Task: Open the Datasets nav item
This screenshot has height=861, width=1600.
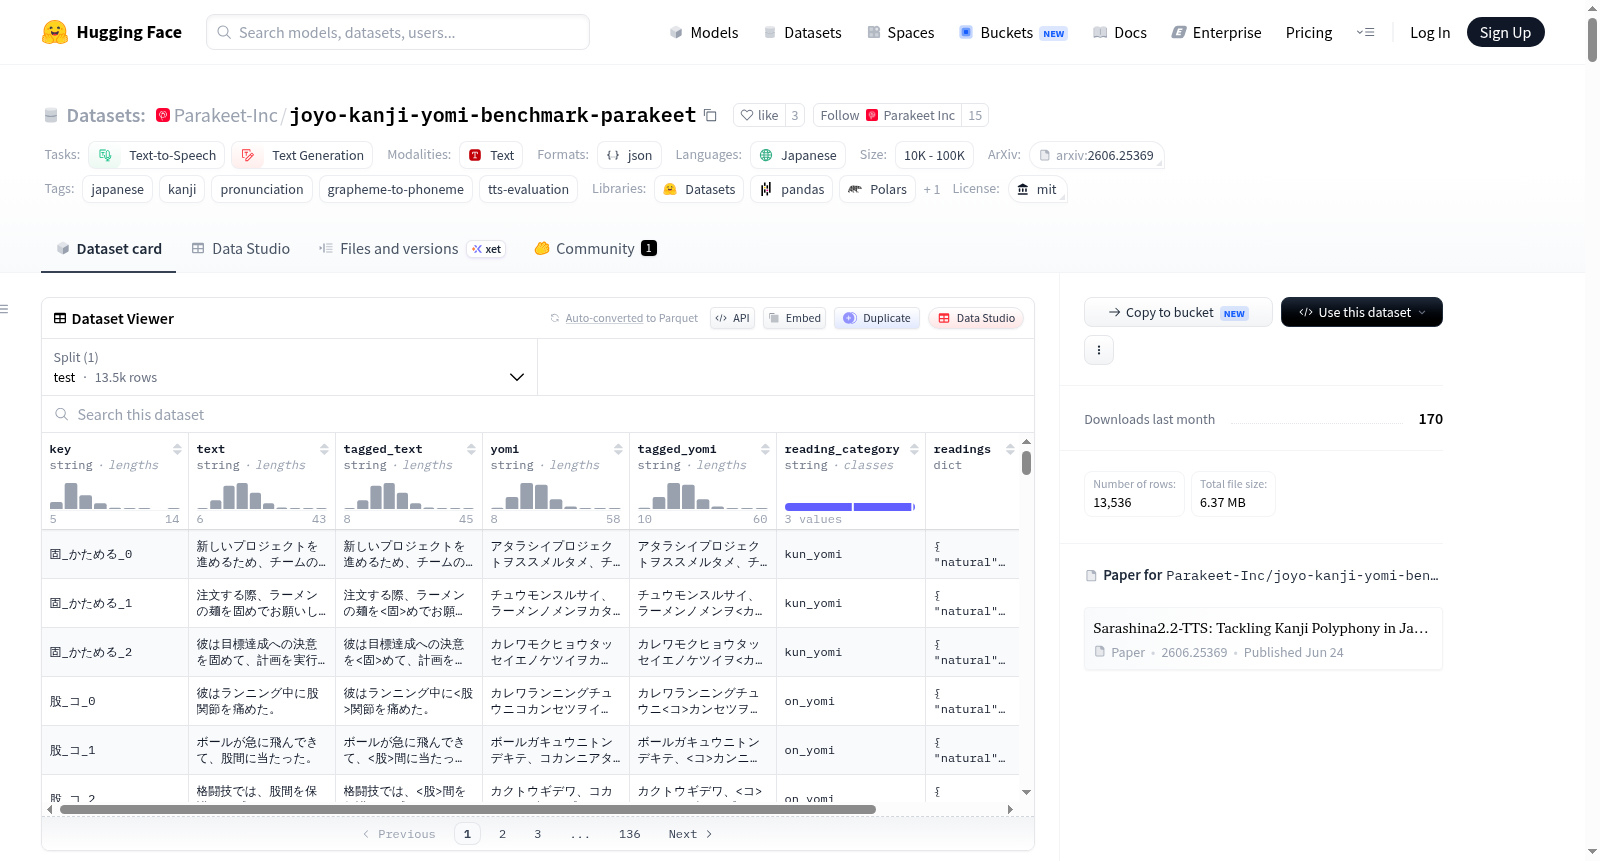Action: point(802,32)
